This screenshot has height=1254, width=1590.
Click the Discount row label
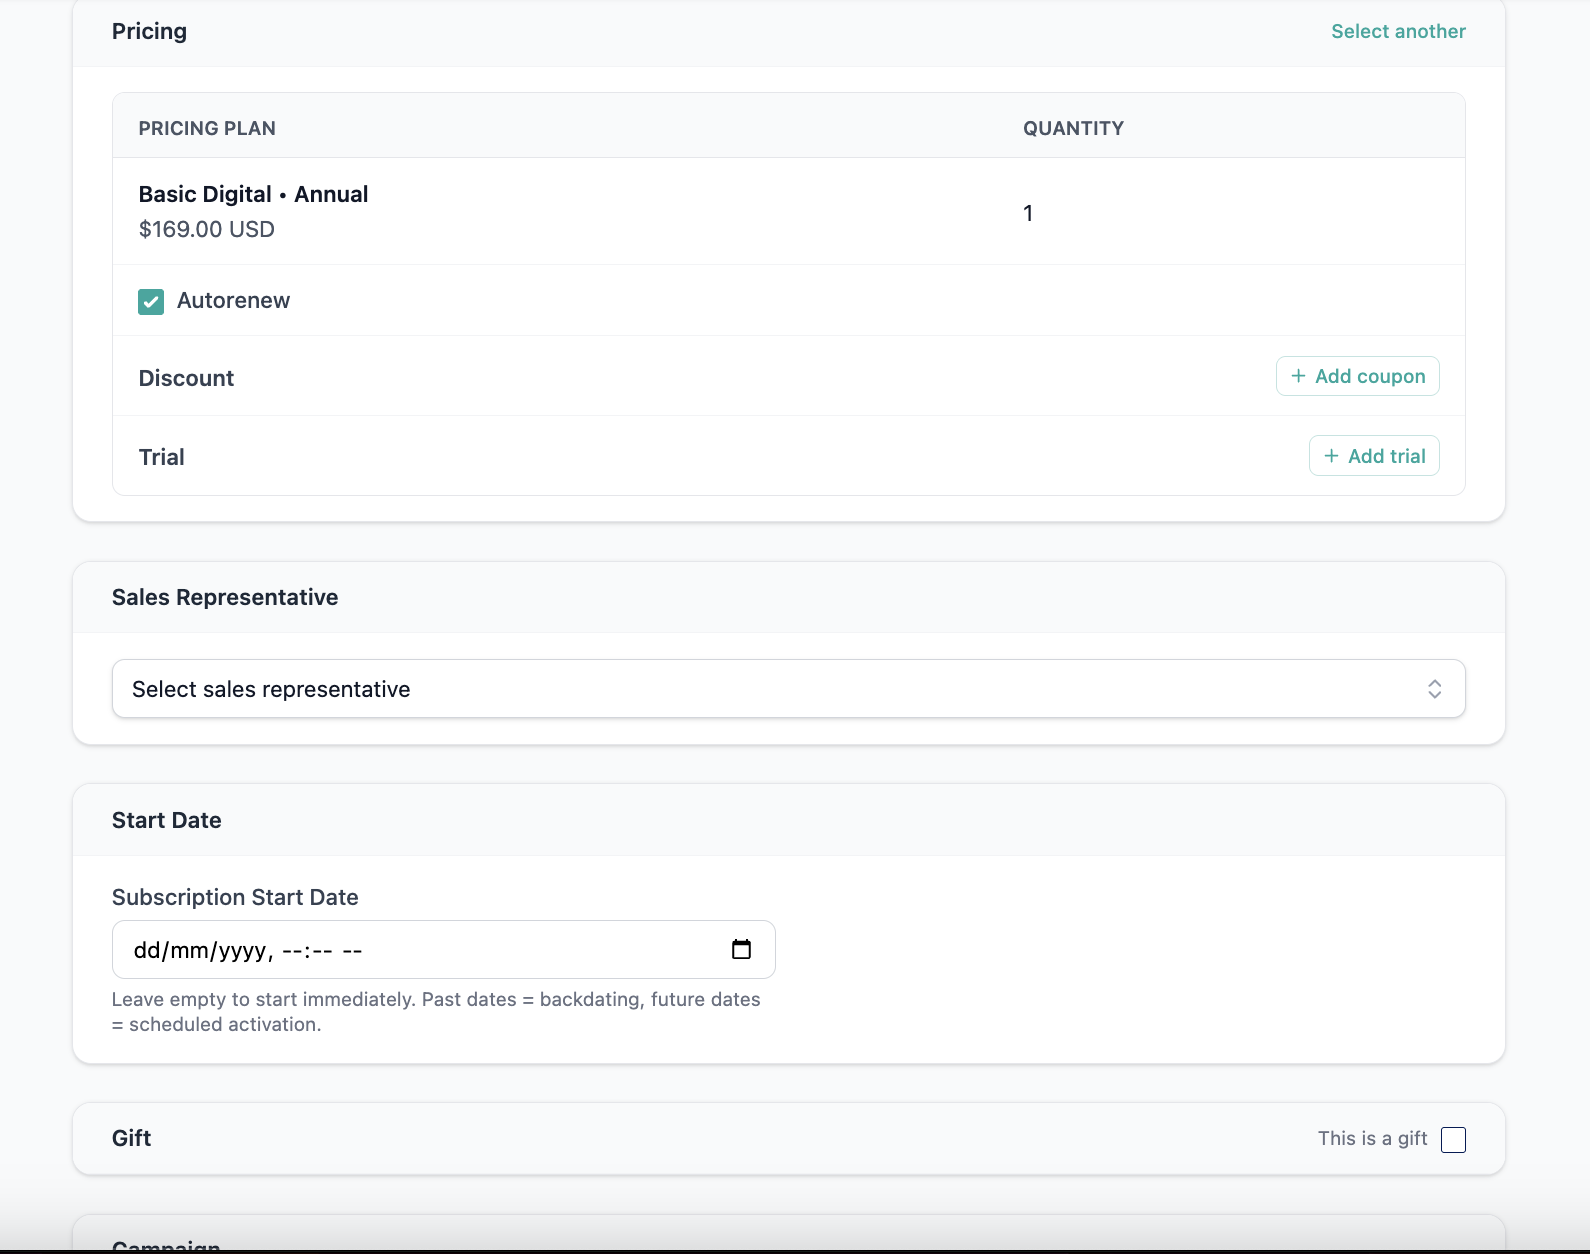pyautogui.click(x=186, y=378)
